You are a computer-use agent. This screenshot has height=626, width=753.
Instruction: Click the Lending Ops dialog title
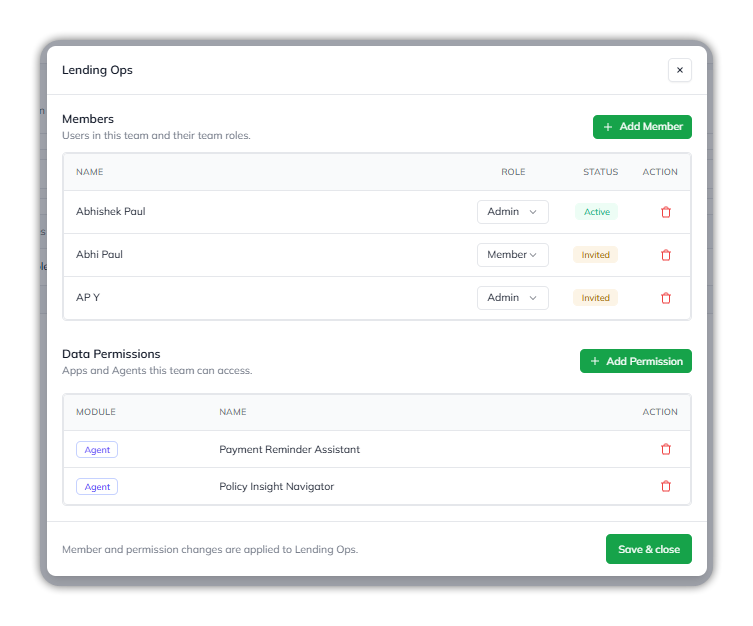(97, 70)
